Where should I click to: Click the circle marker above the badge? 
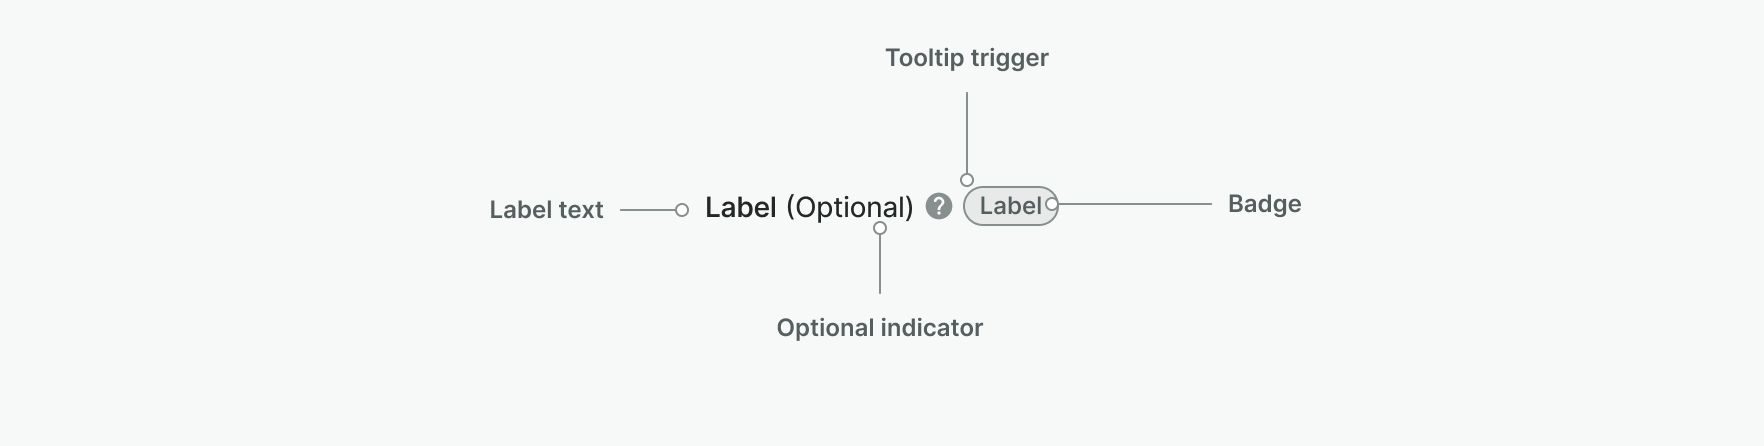(x=967, y=180)
